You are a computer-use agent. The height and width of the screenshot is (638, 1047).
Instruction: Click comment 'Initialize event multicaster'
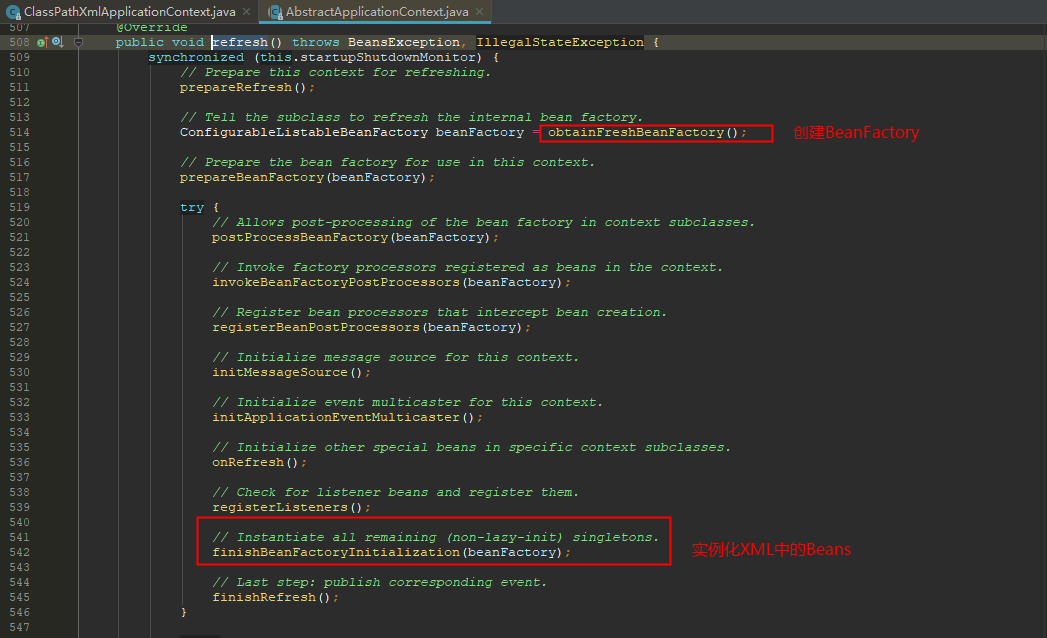pos(407,402)
